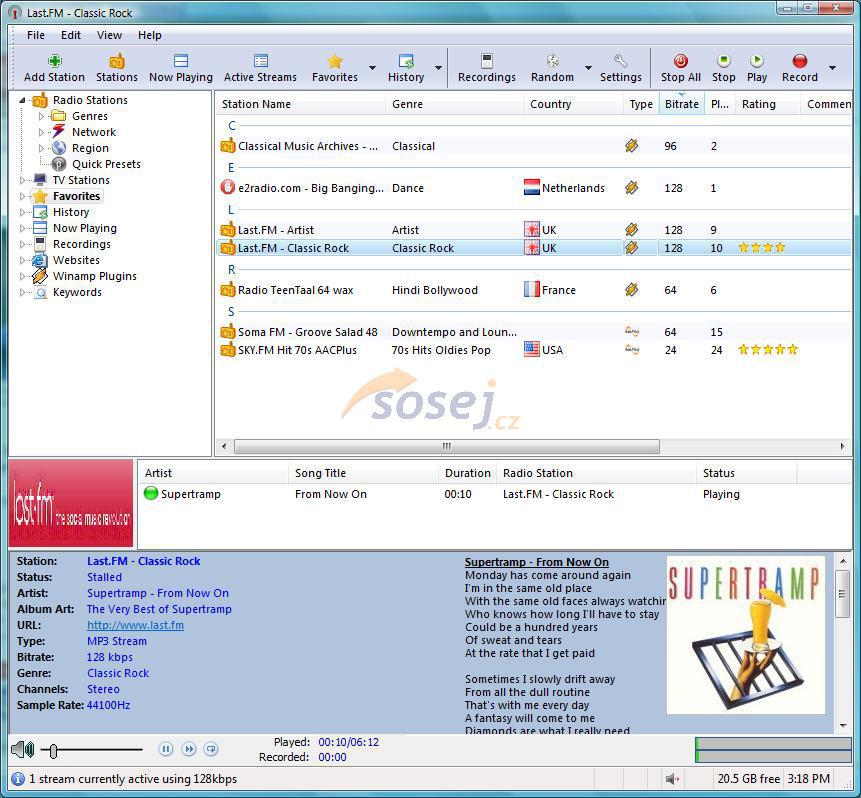The width and height of the screenshot is (861, 798).
Task: Sort by Genre column header
Action: point(454,104)
